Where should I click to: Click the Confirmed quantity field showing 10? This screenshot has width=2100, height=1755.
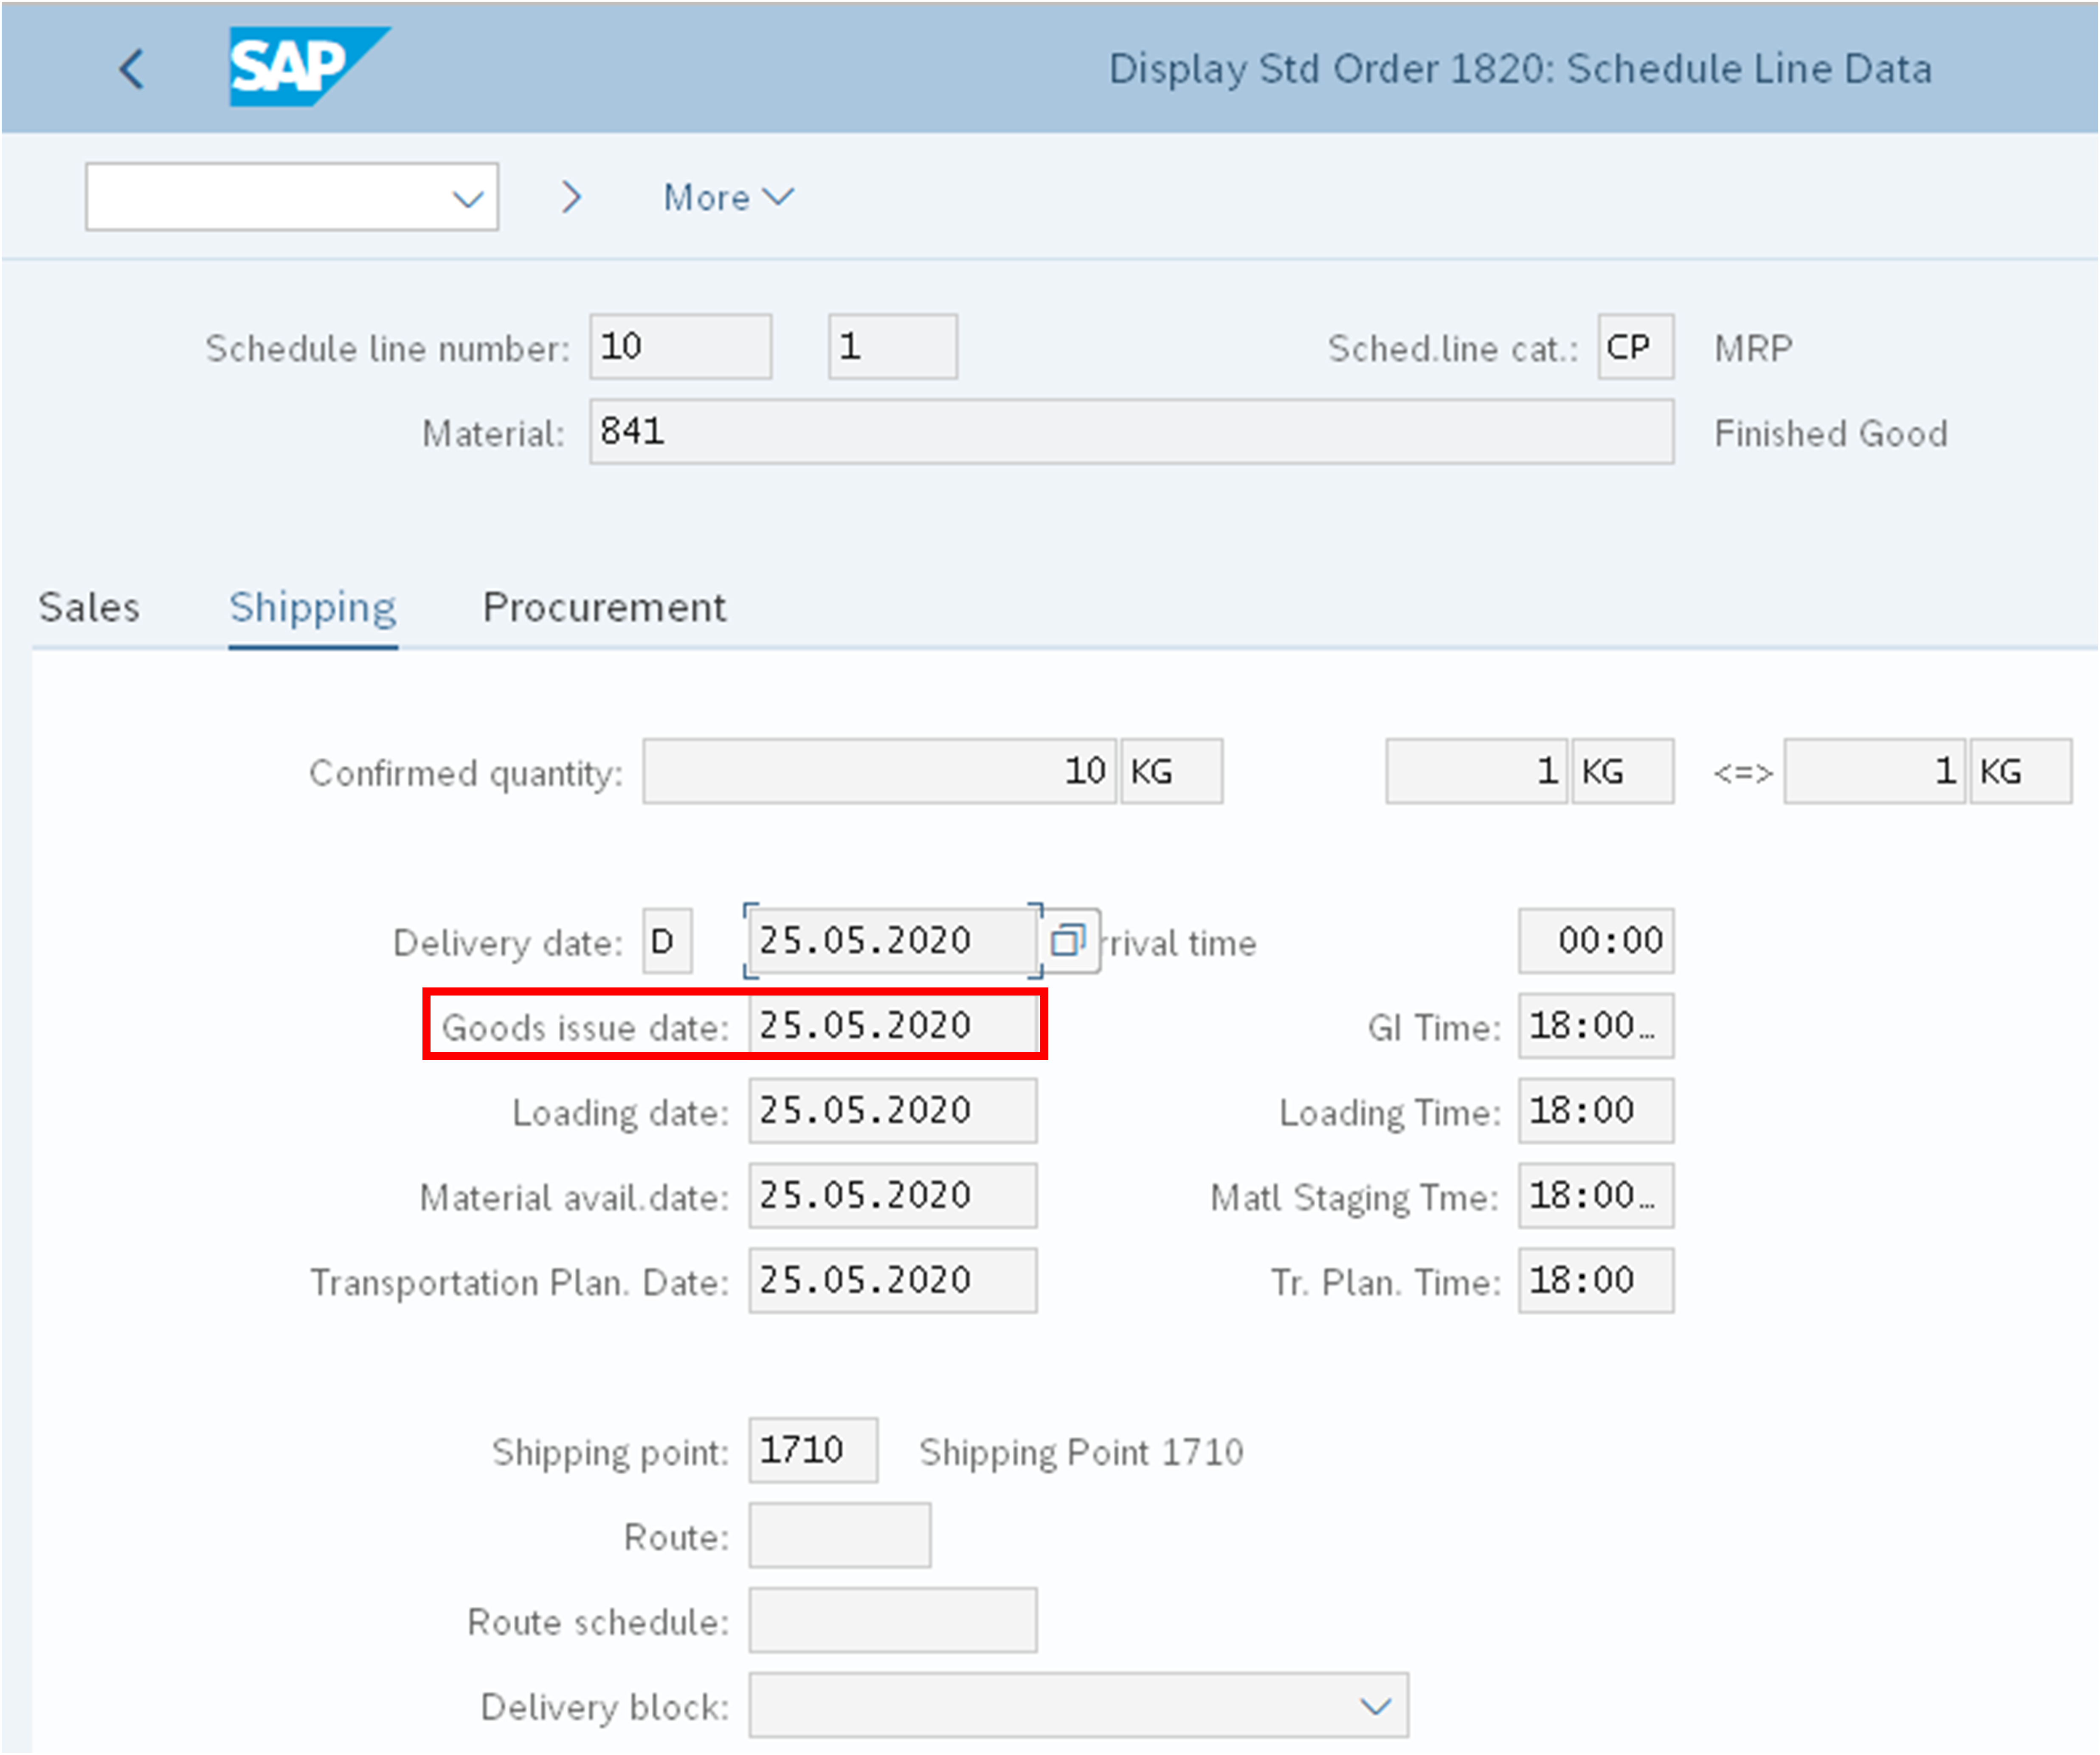click(x=878, y=770)
